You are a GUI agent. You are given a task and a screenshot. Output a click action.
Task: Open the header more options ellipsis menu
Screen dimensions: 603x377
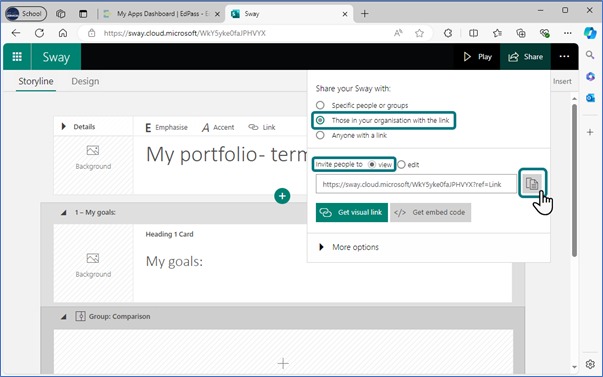(564, 57)
